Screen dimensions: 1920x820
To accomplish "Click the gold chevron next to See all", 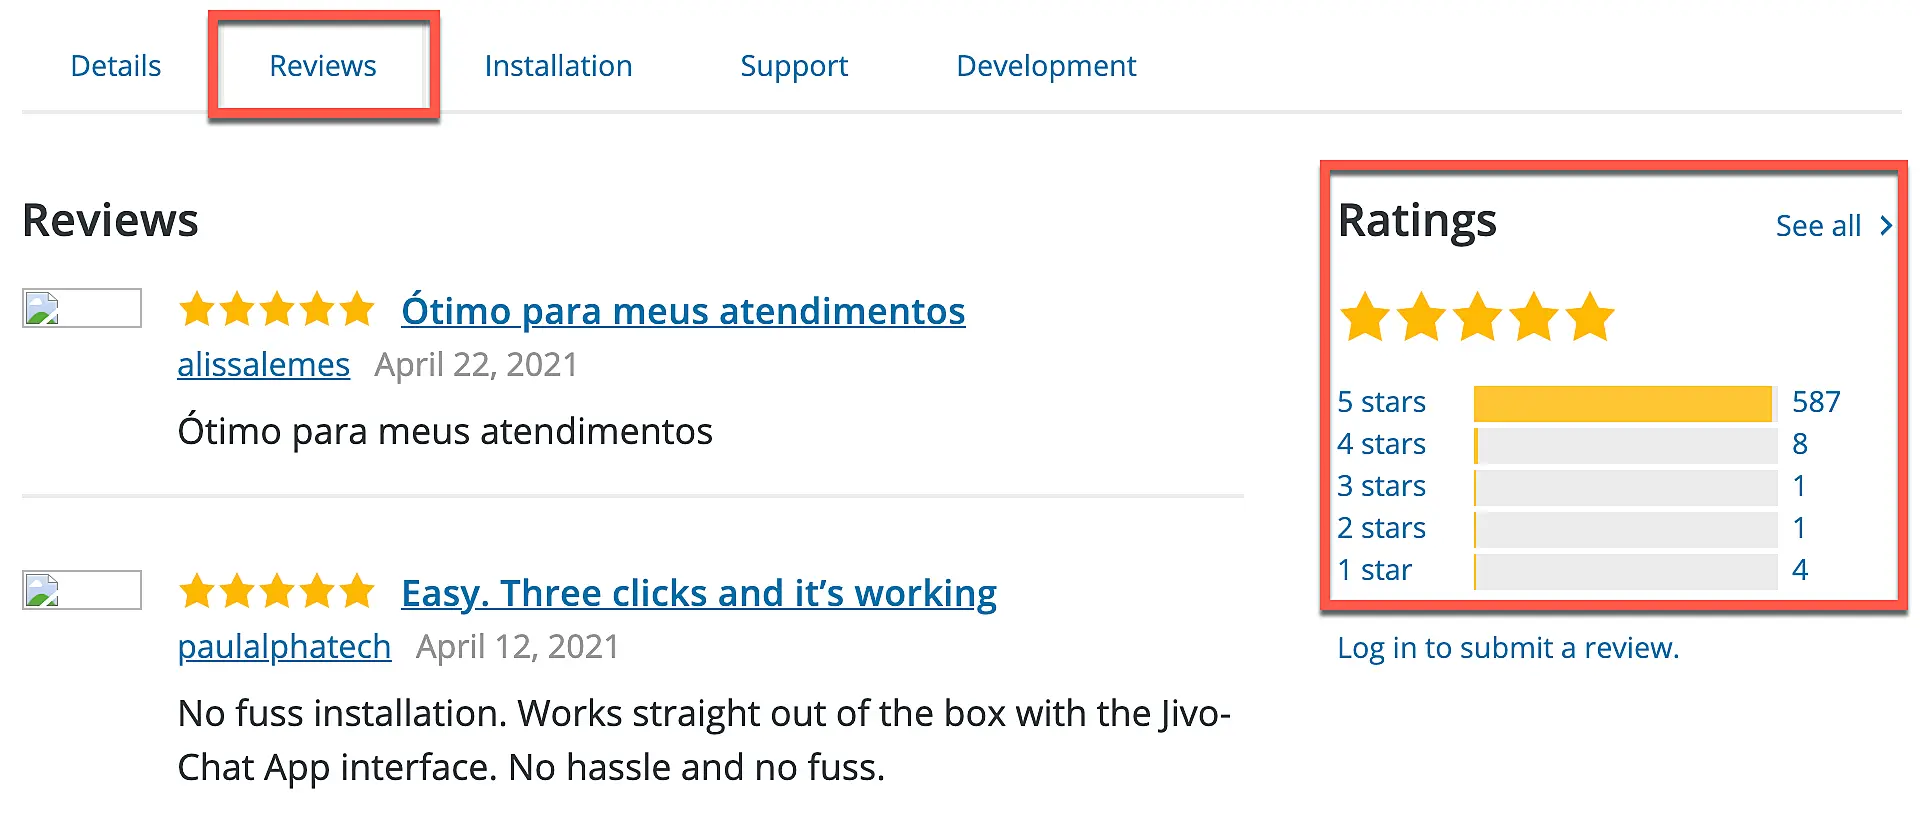I will tap(1888, 225).
